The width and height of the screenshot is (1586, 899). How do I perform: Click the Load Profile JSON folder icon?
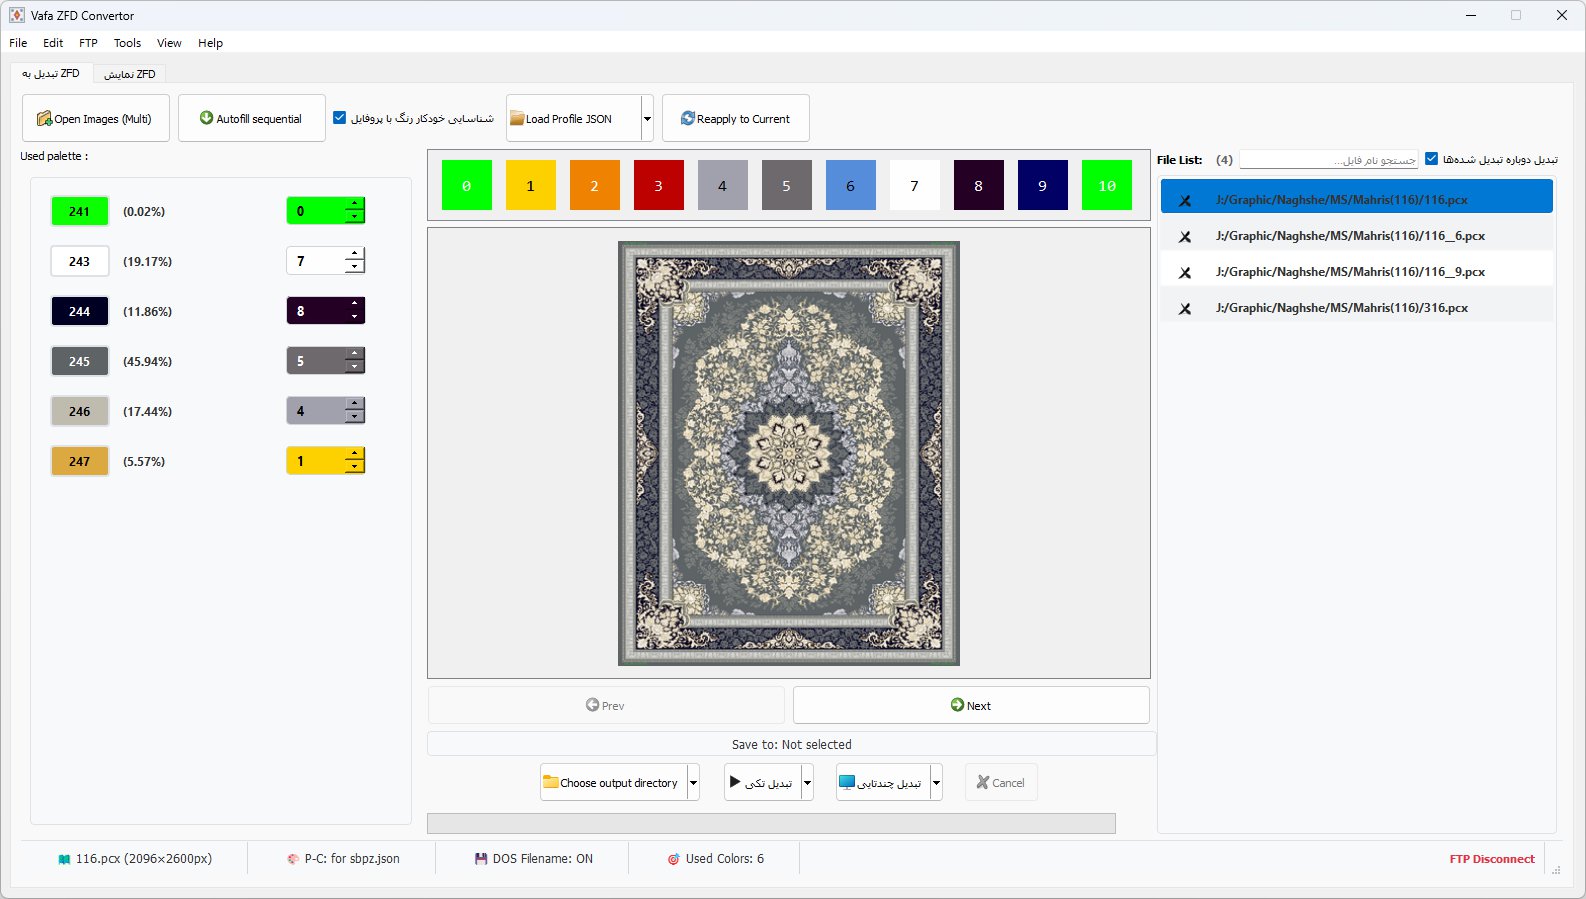click(x=517, y=119)
